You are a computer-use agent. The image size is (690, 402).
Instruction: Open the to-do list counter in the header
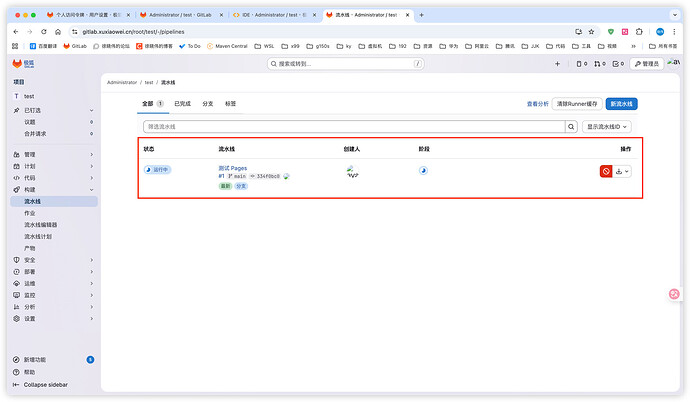tap(620, 64)
